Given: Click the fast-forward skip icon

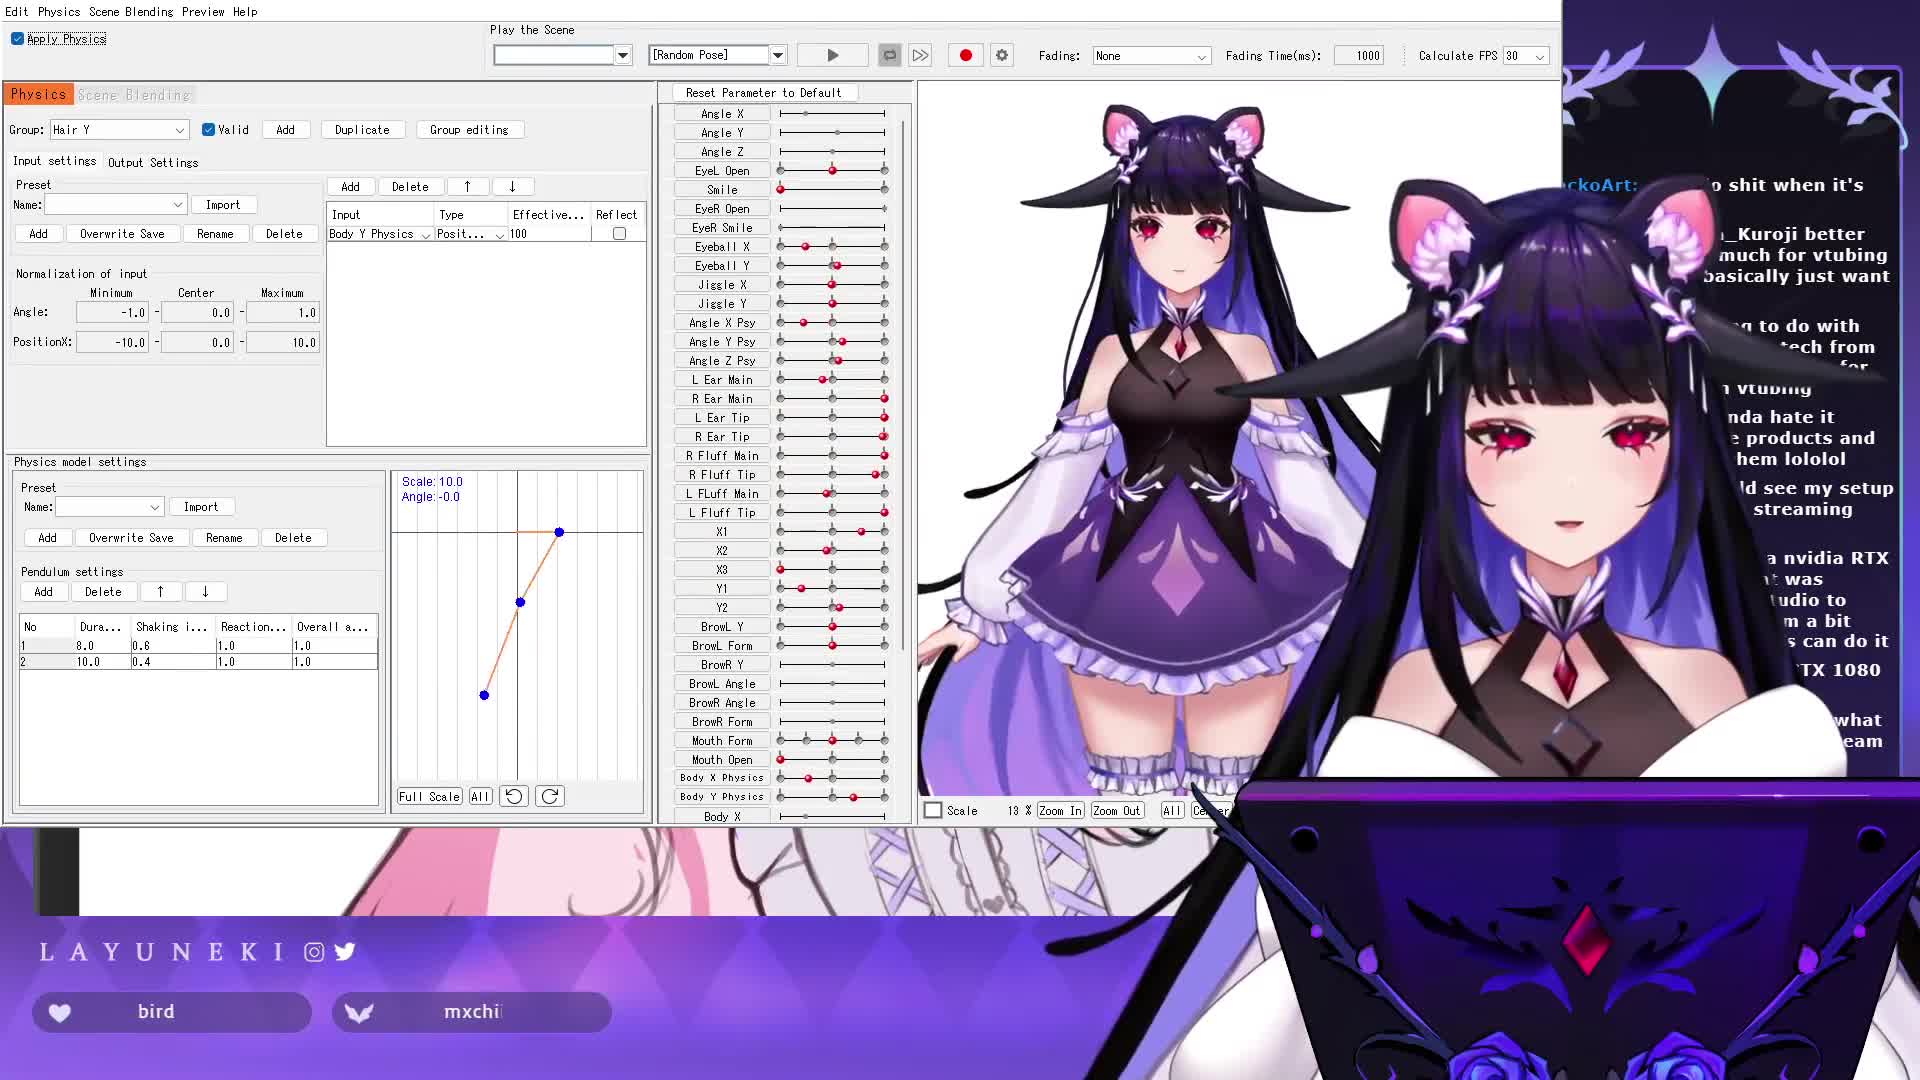Looking at the screenshot, I should [920, 56].
